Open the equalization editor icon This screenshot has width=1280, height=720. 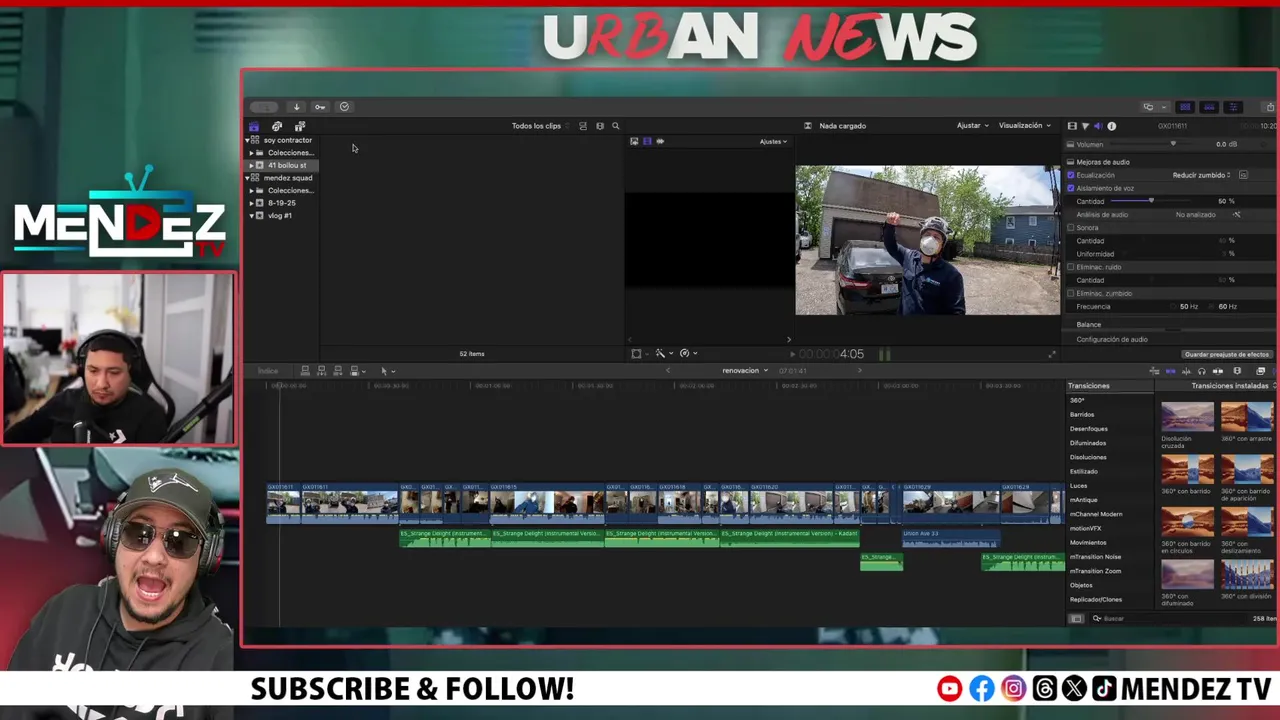tap(1243, 175)
